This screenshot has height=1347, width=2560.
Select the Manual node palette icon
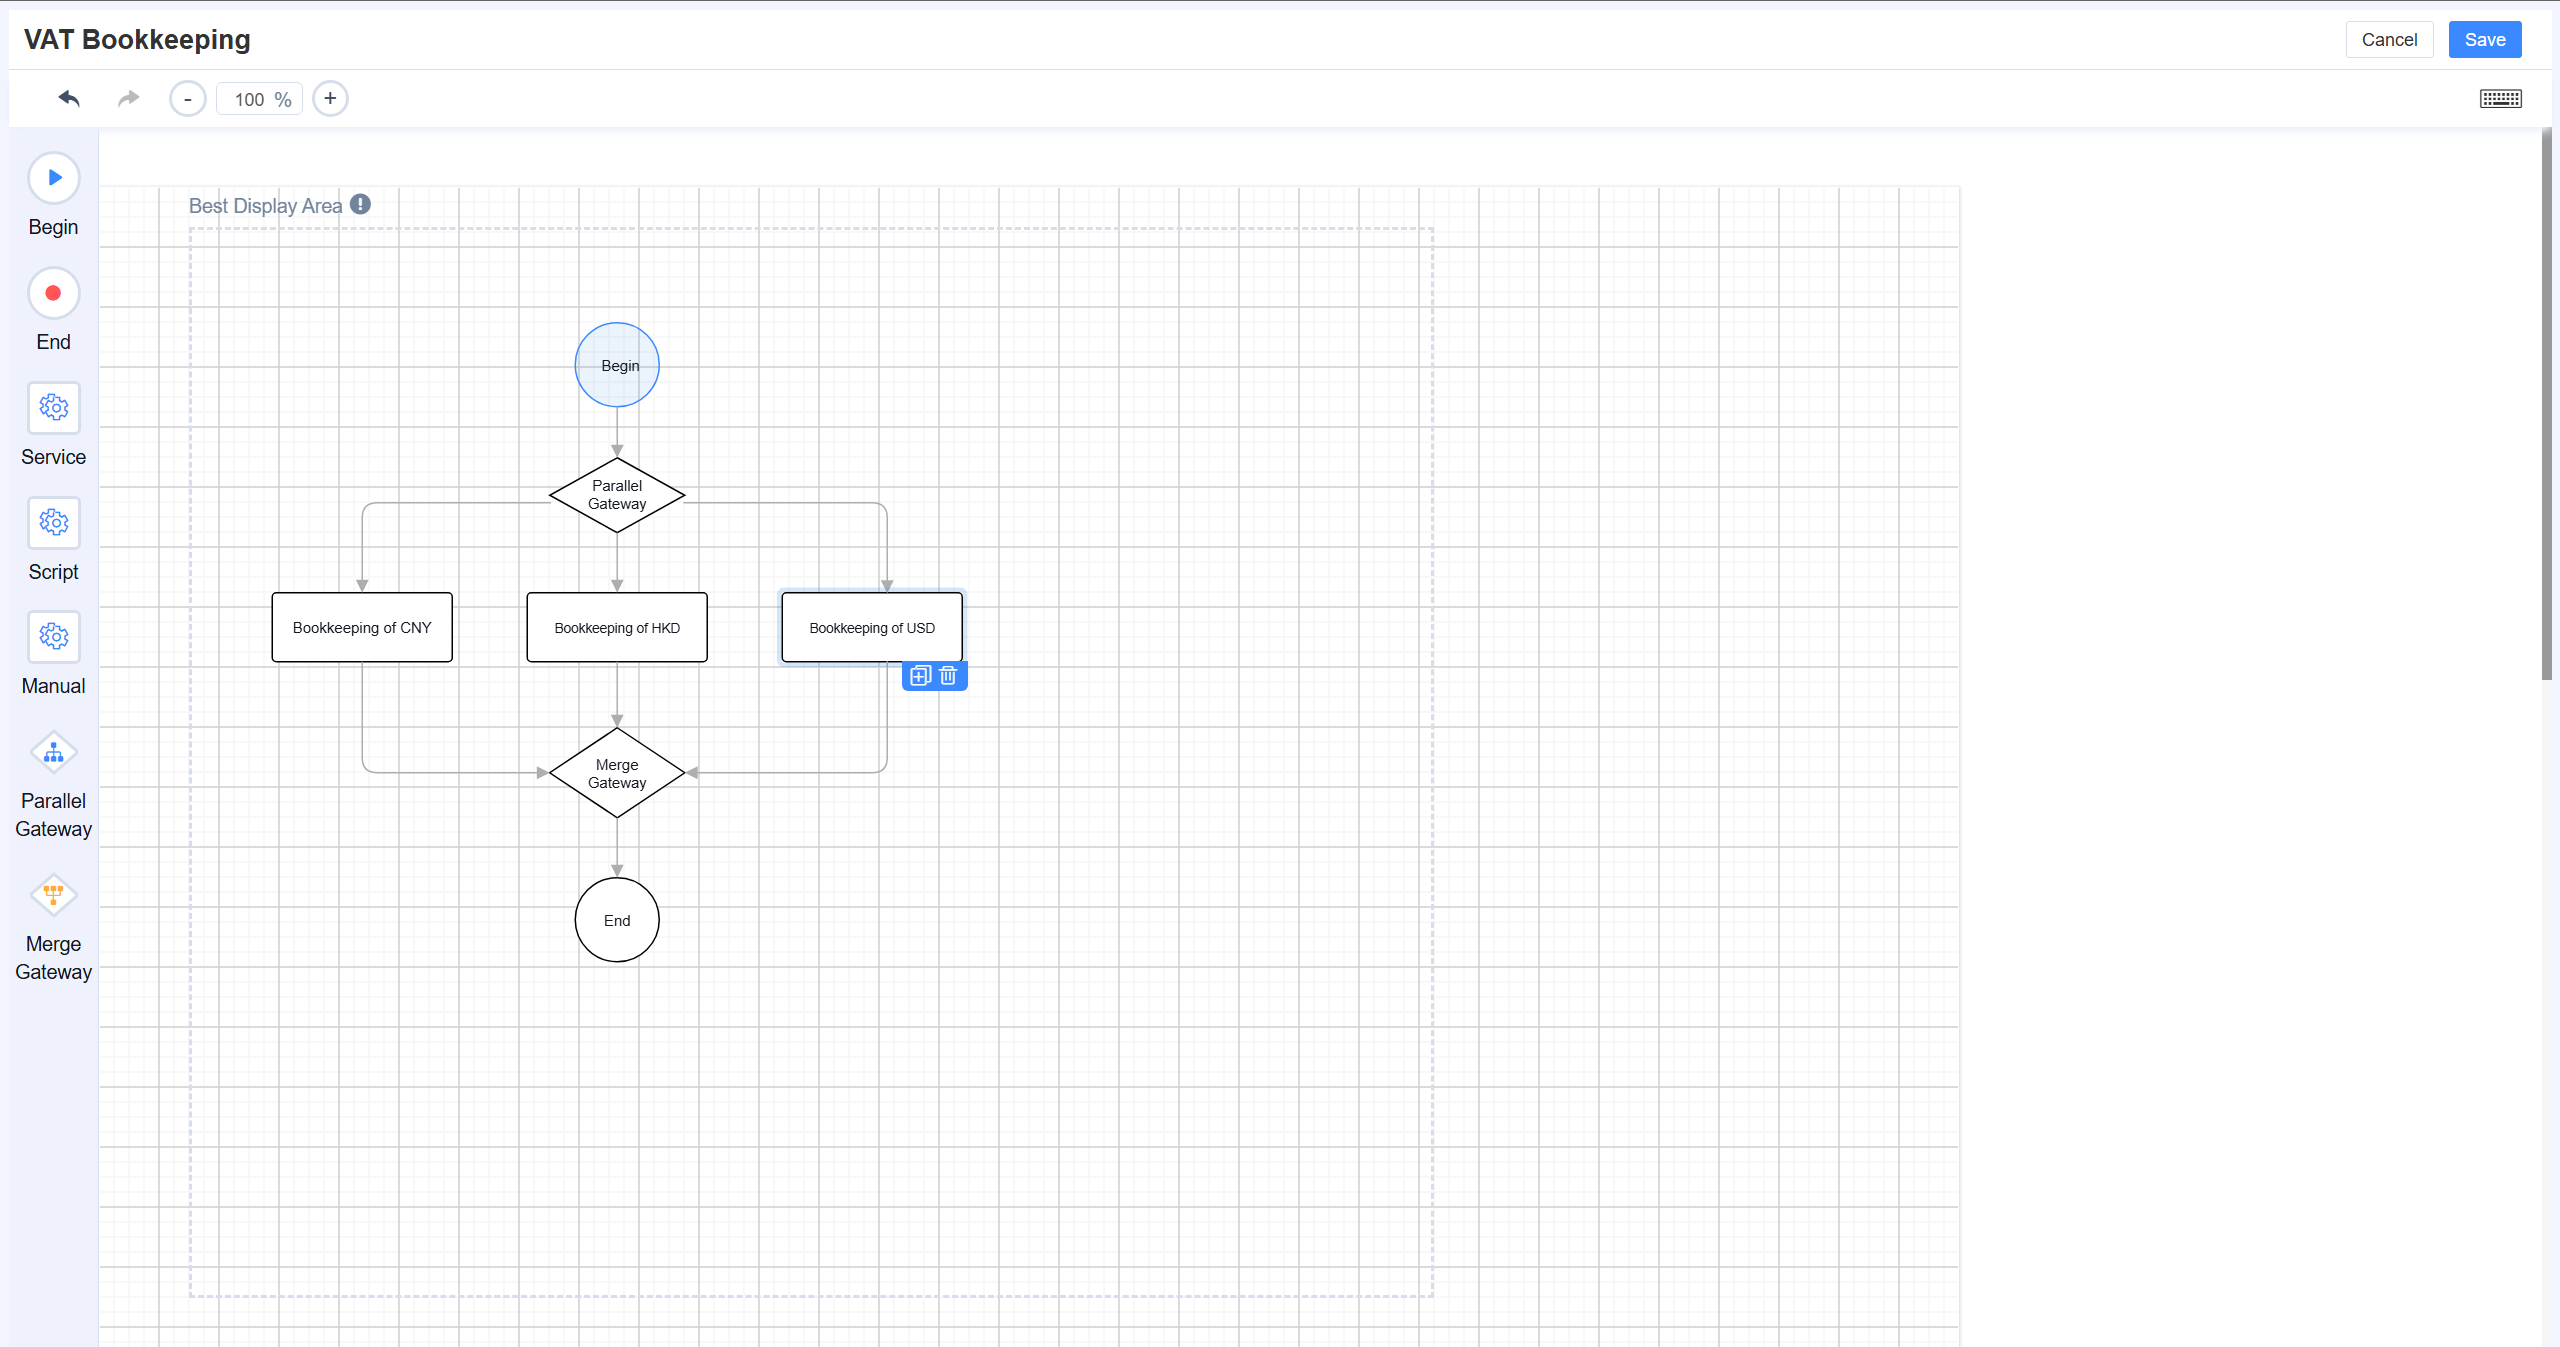[54, 637]
